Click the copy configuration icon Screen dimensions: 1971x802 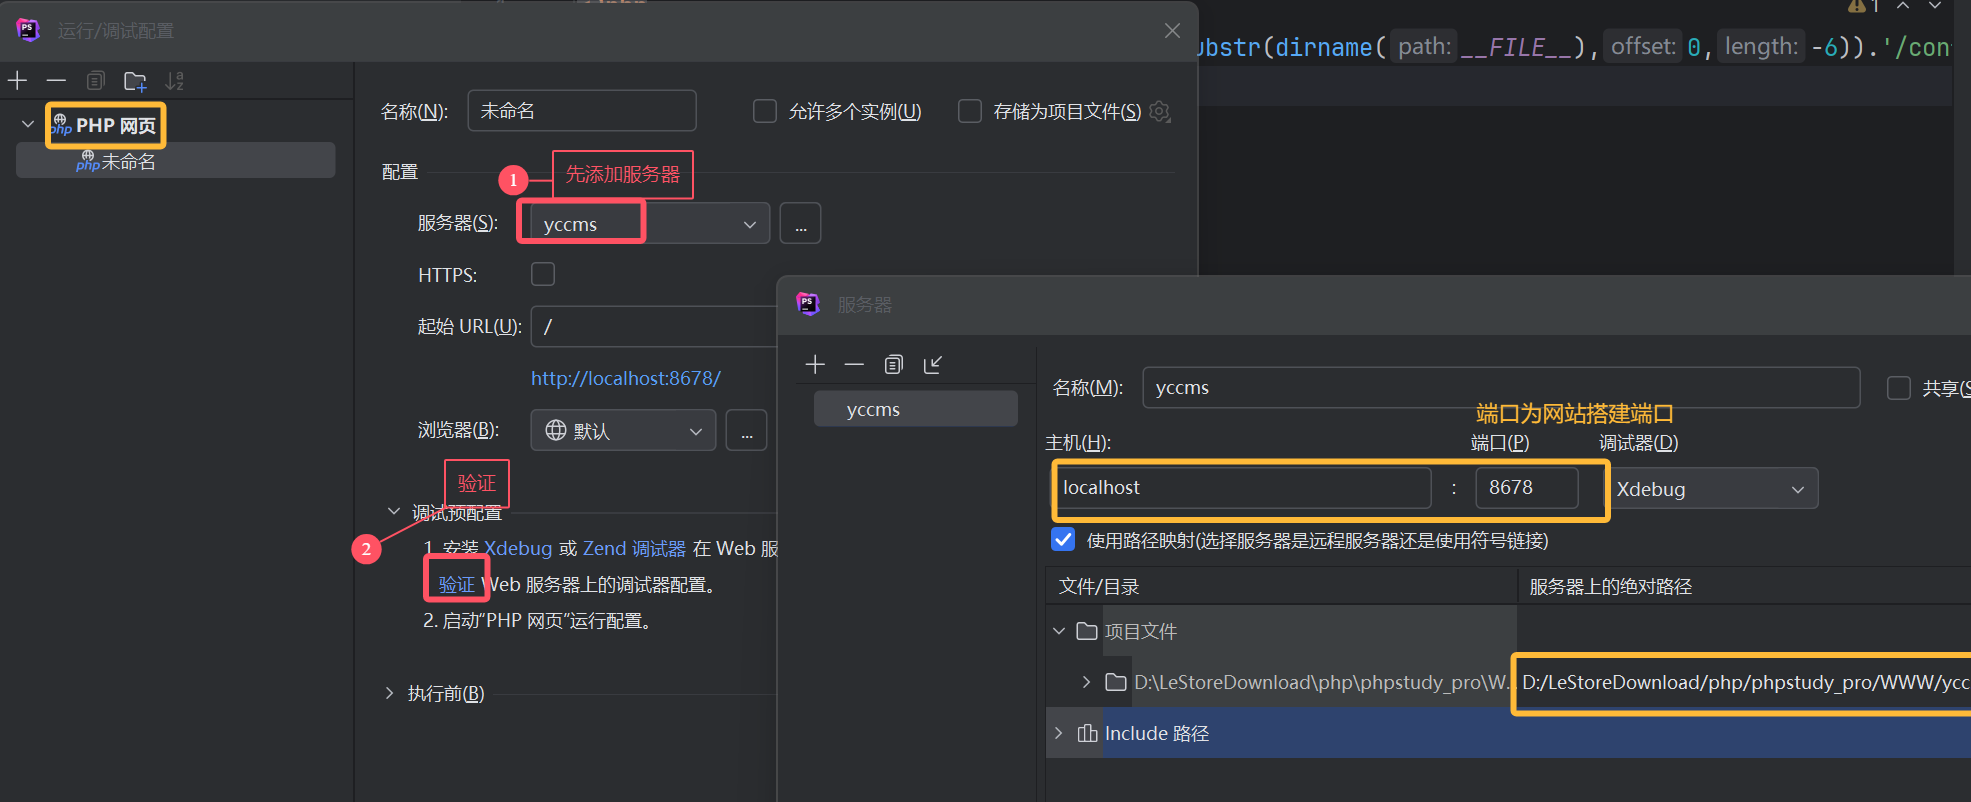(x=96, y=81)
